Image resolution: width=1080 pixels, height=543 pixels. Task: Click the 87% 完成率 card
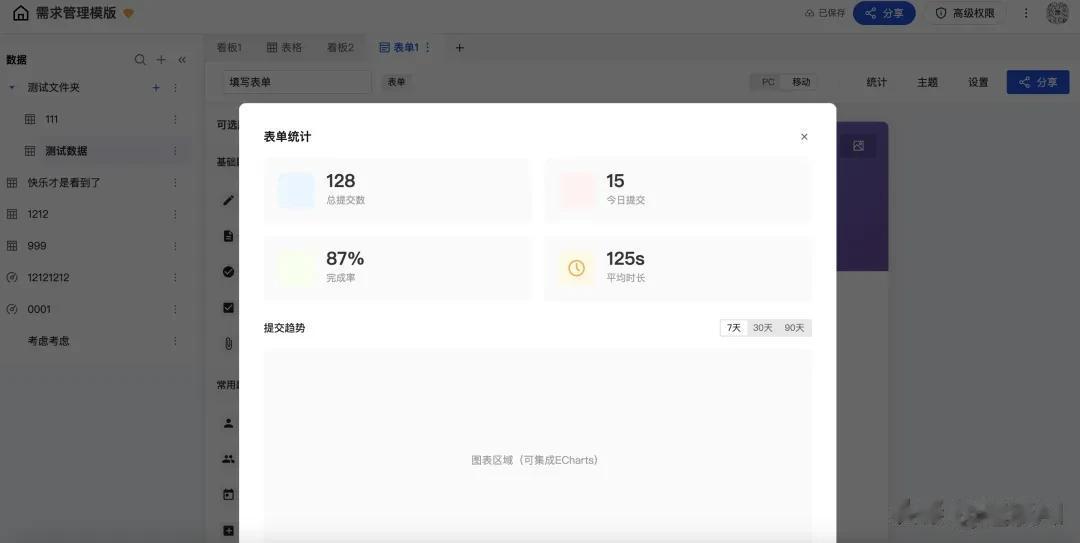pos(397,268)
